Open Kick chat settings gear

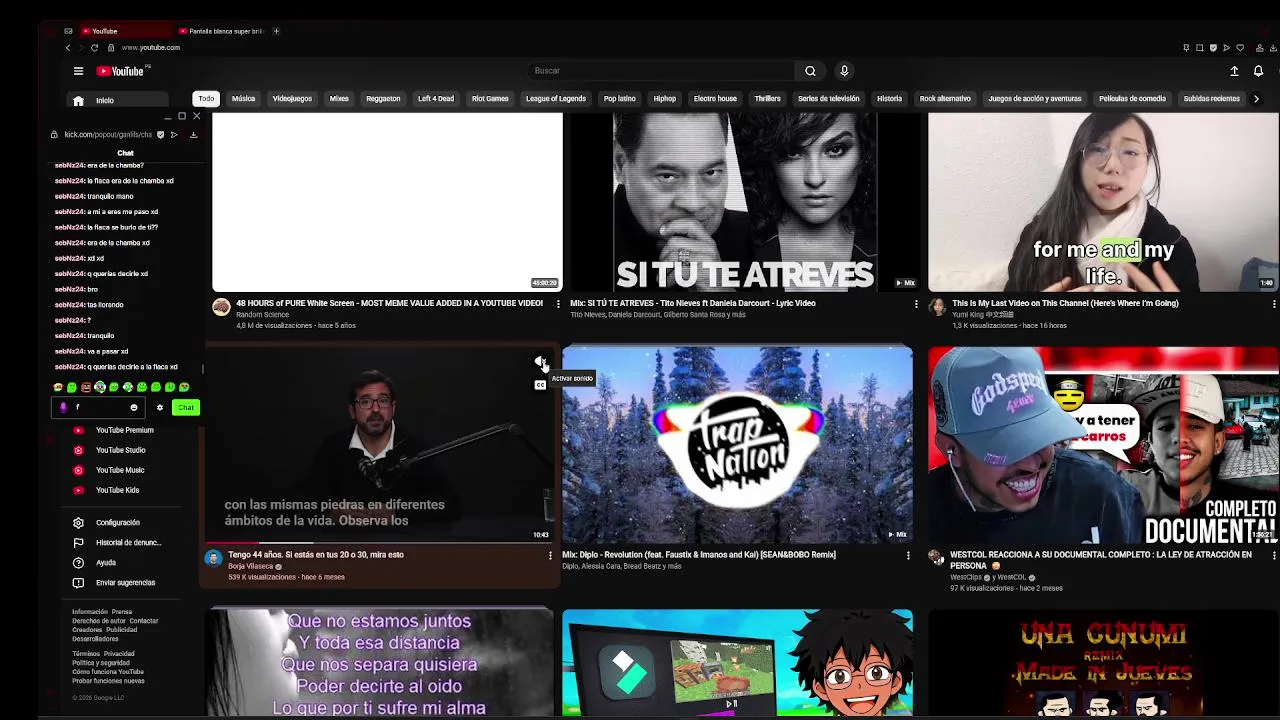[159, 408]
